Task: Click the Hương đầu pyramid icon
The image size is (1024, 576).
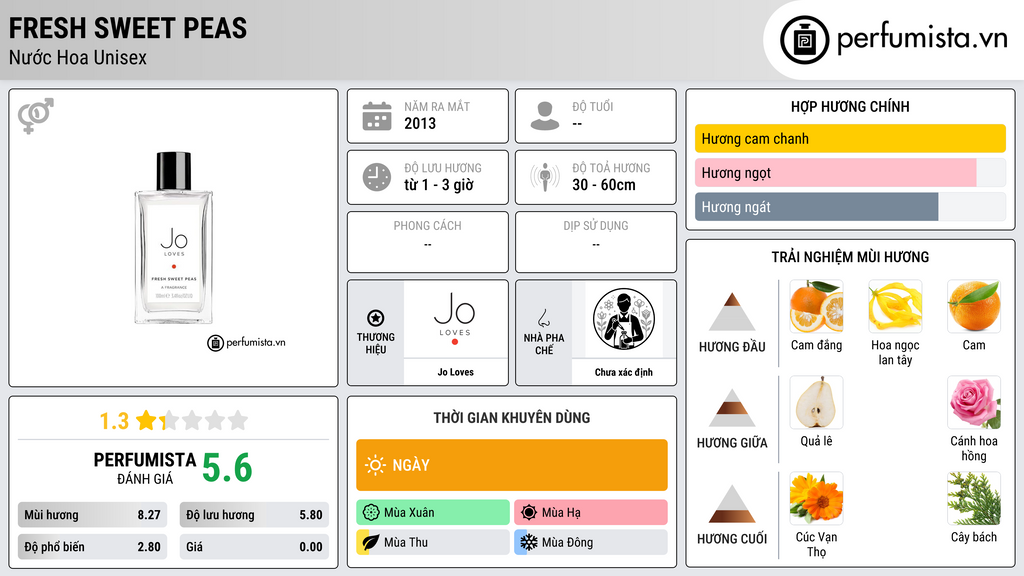Action: pyautogui.click(x=732, y=312)
